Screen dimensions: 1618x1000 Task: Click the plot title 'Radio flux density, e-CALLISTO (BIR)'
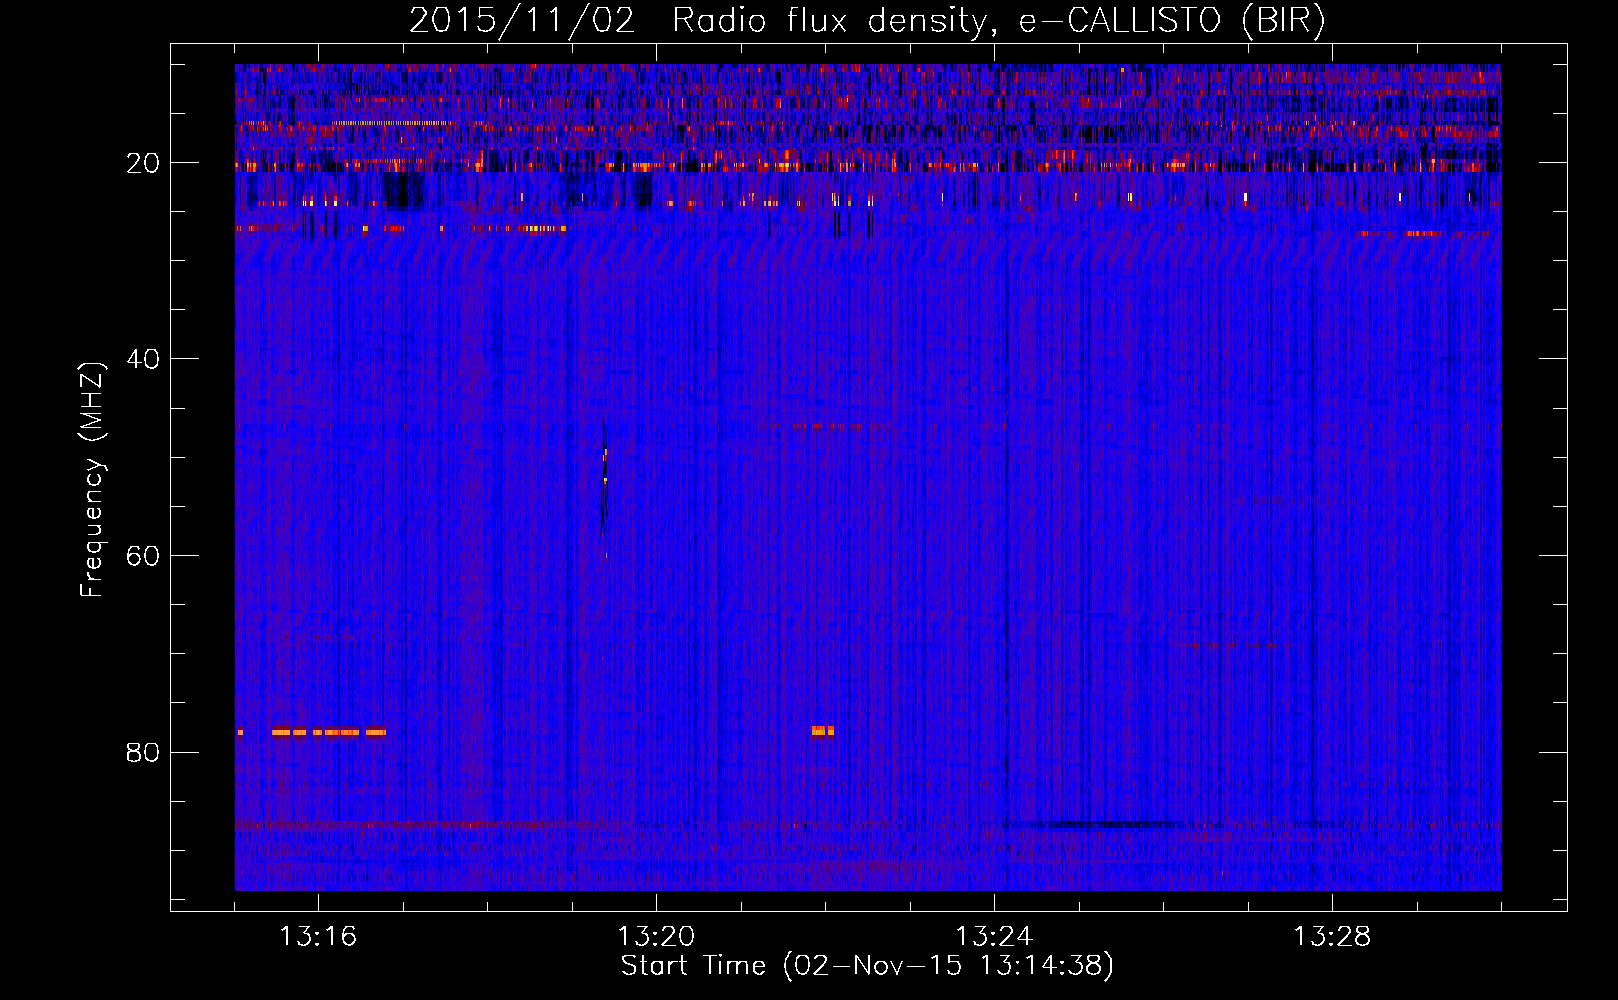coord(998,21)
